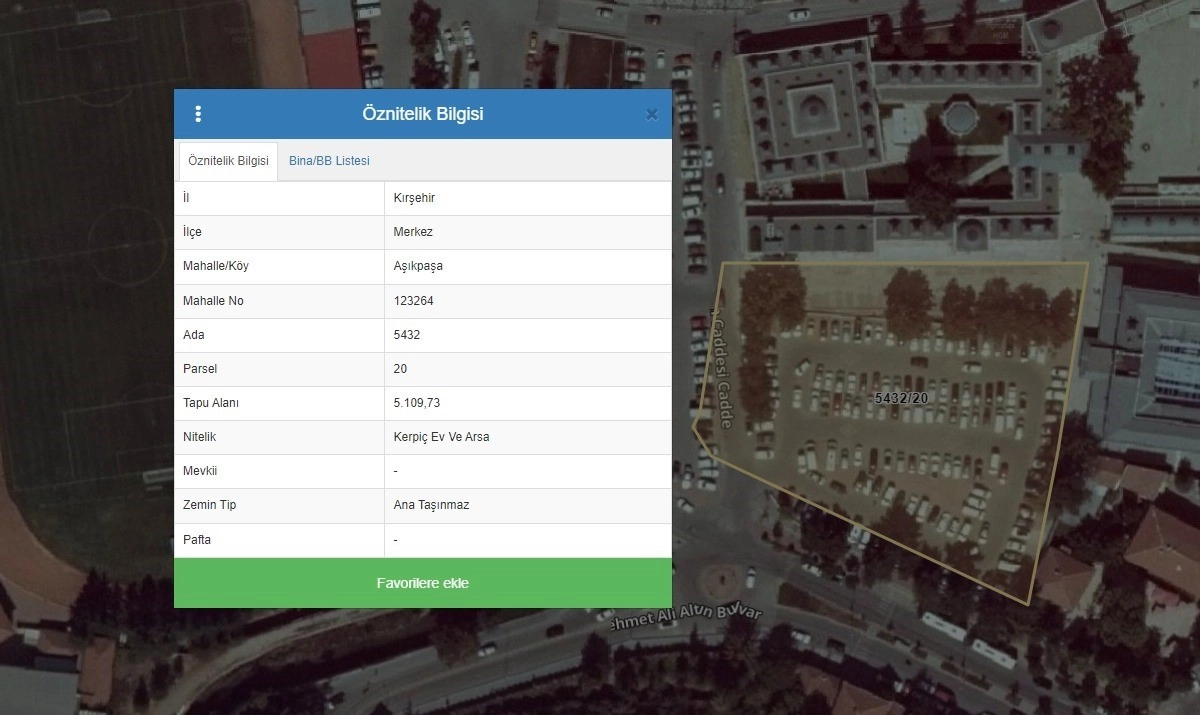Image resolution: width=1200 pixels, height=715 pixels.
Task: Click the Kırşehir value in the İl row
Action: [414, 198]
